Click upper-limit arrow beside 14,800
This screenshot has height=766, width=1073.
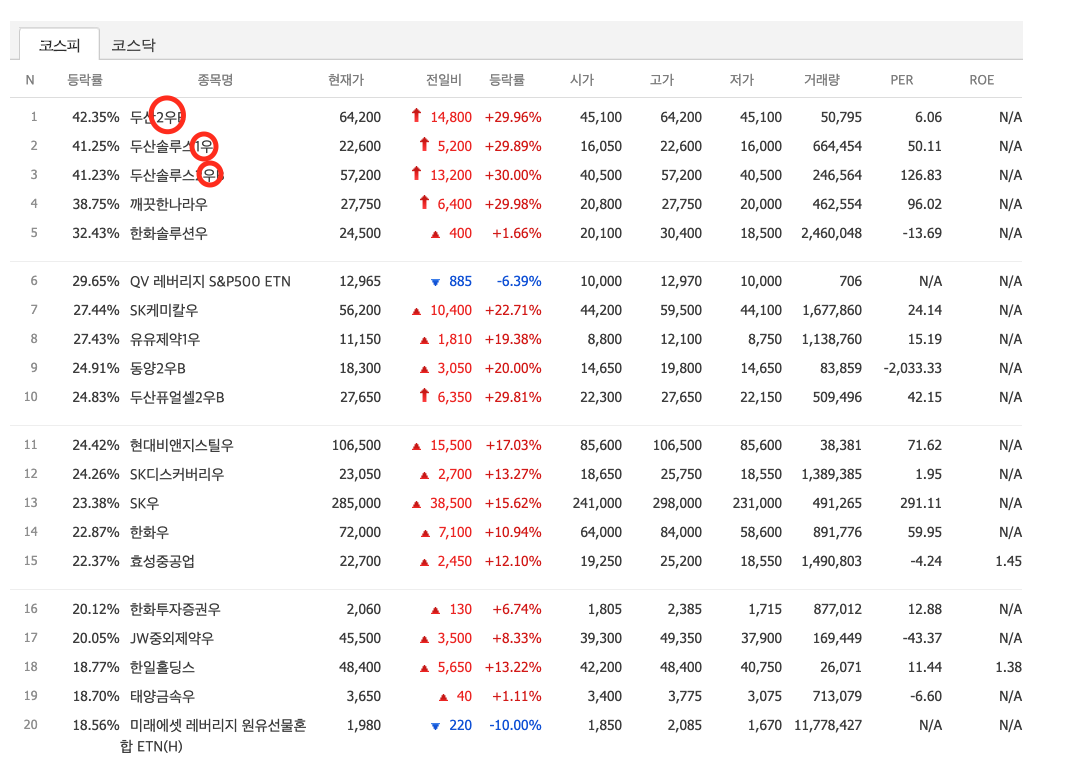click(x=416, y=115)
